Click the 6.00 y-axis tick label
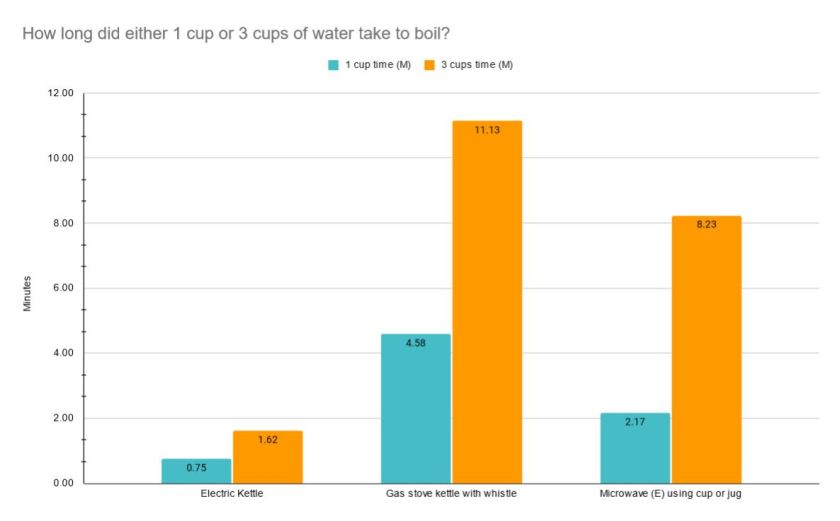The height and width of the screenshot is (521, 840). point(62,288)
